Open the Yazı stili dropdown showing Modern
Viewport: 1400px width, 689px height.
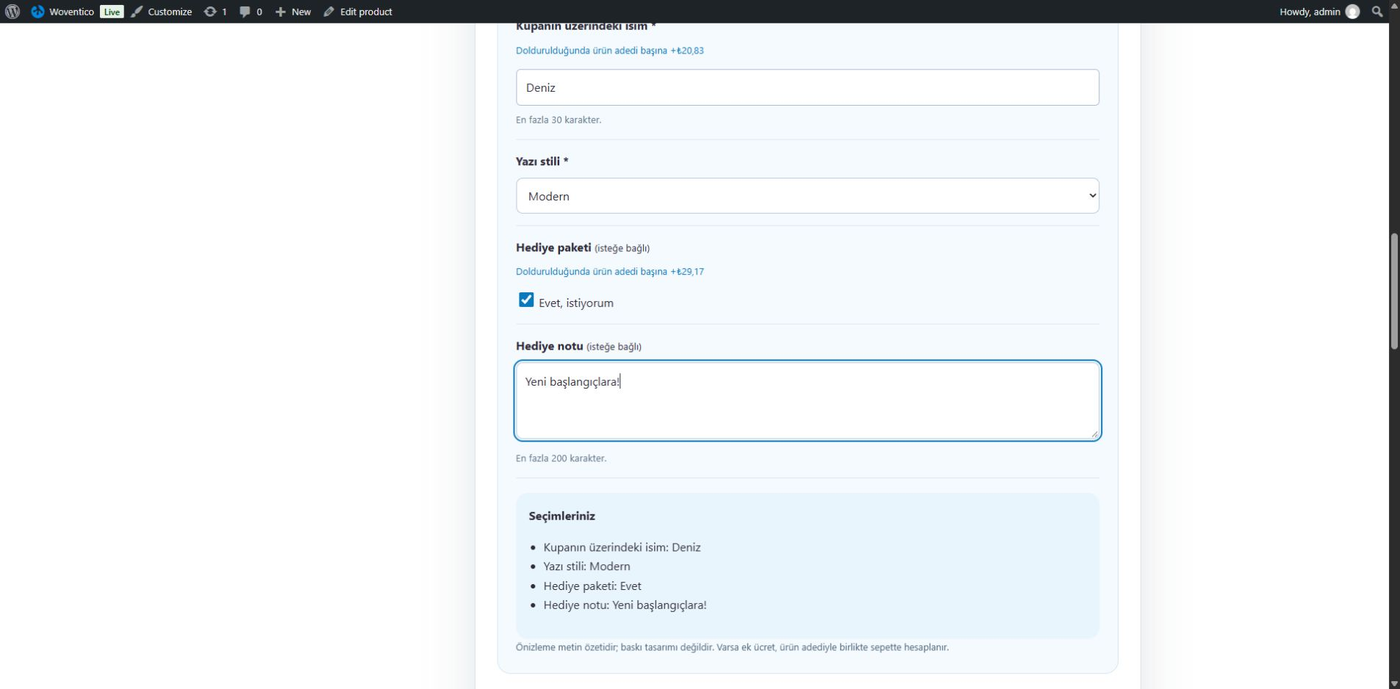[x=807, y=196]
